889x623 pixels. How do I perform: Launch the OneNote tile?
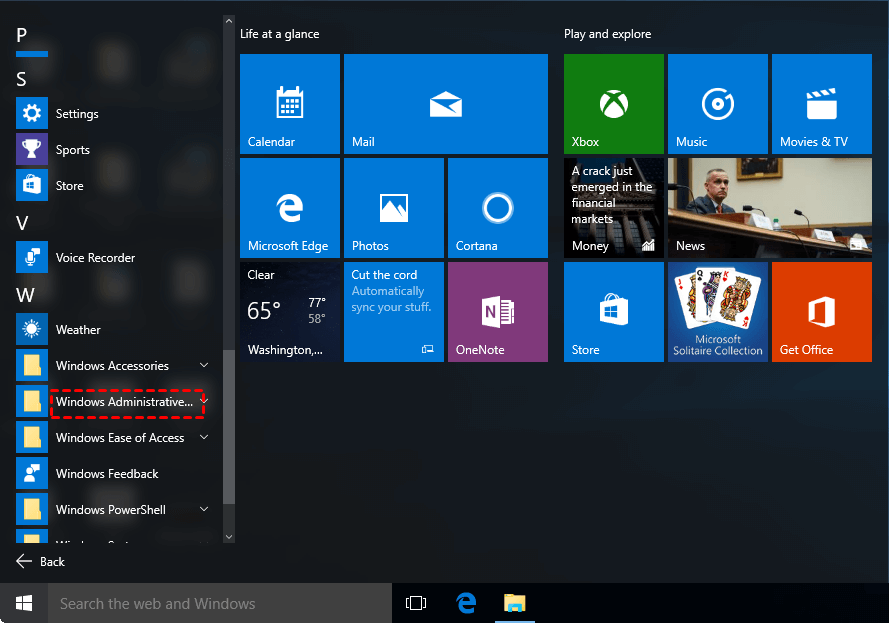point(498,312)
